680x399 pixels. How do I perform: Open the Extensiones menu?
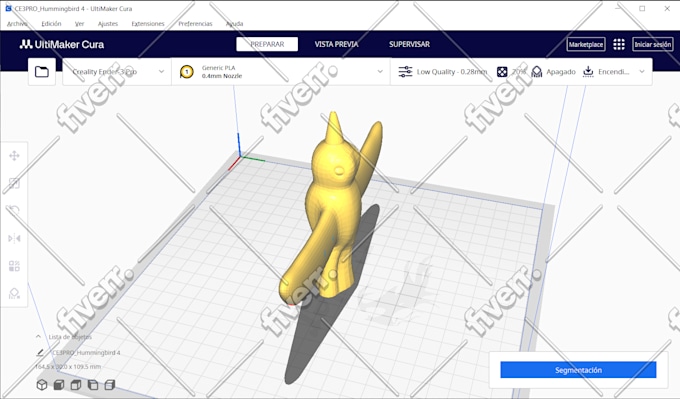[148, 24]
